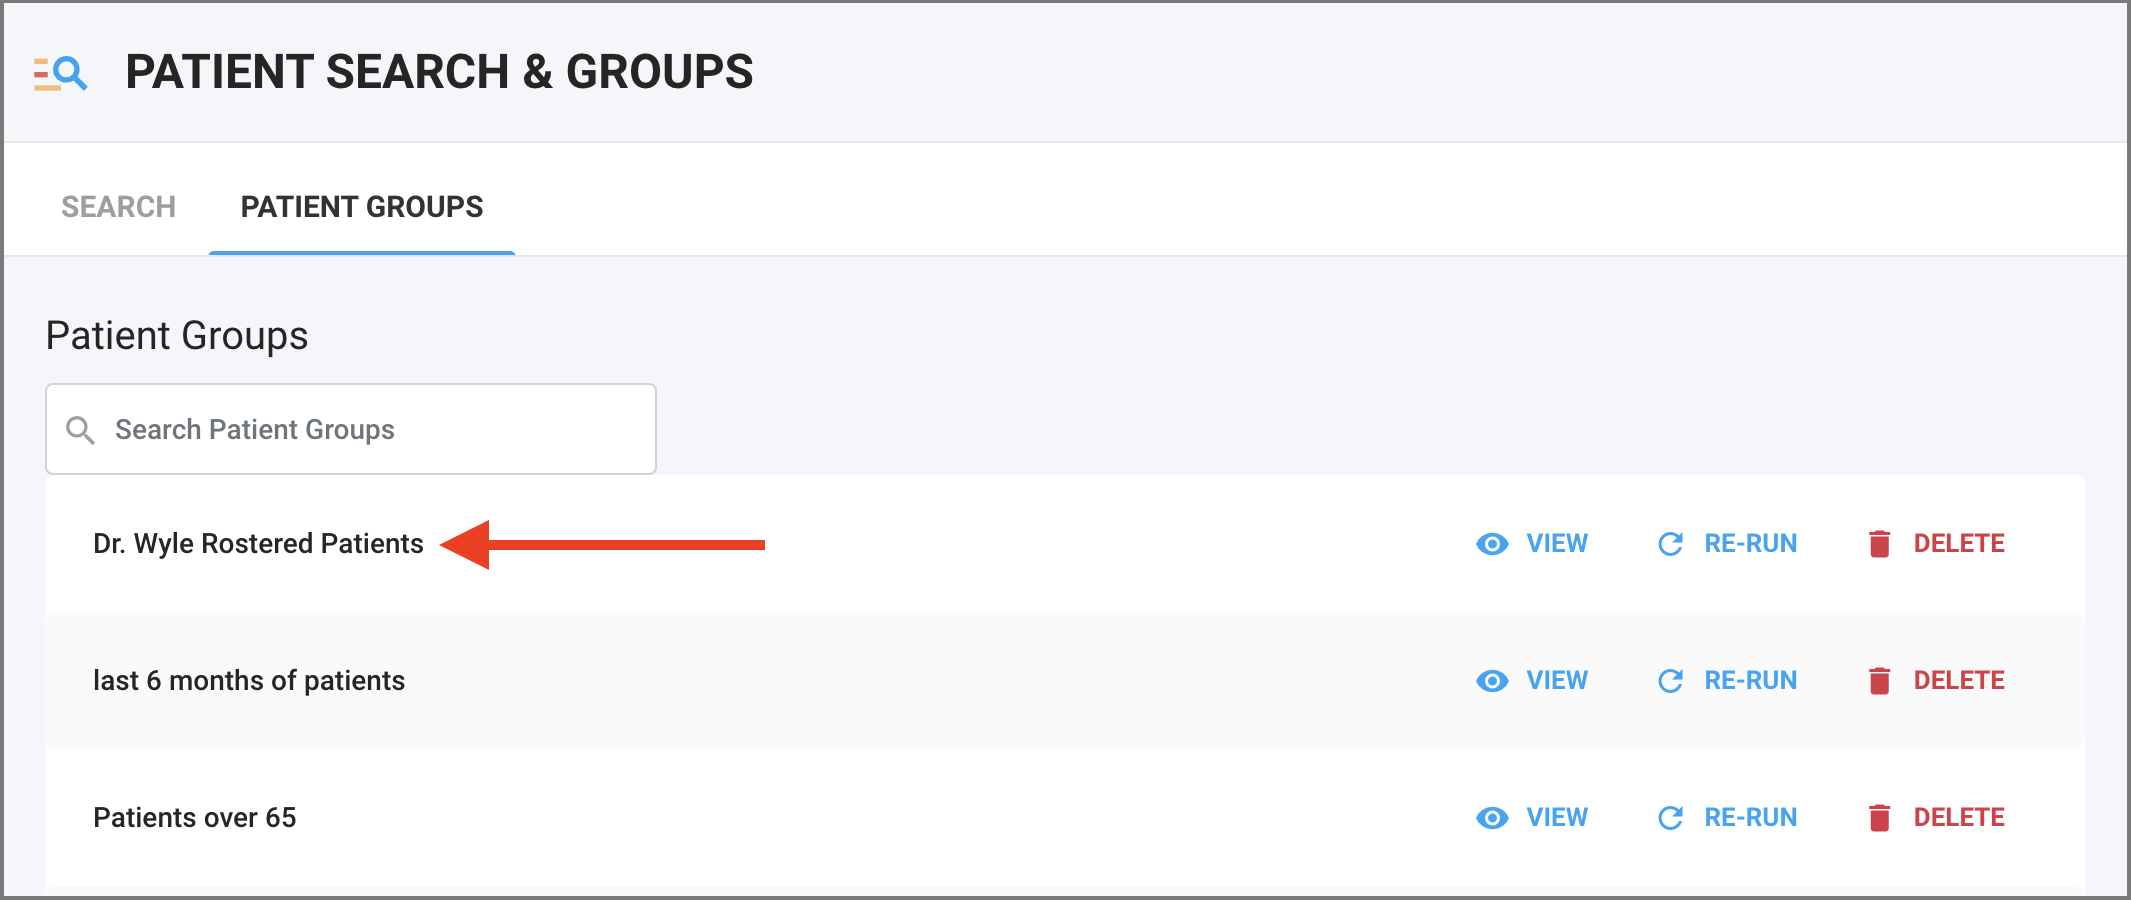Delete the Patients over 65 group
The width and height of the screenshot is (2131, 900).
1936,818
